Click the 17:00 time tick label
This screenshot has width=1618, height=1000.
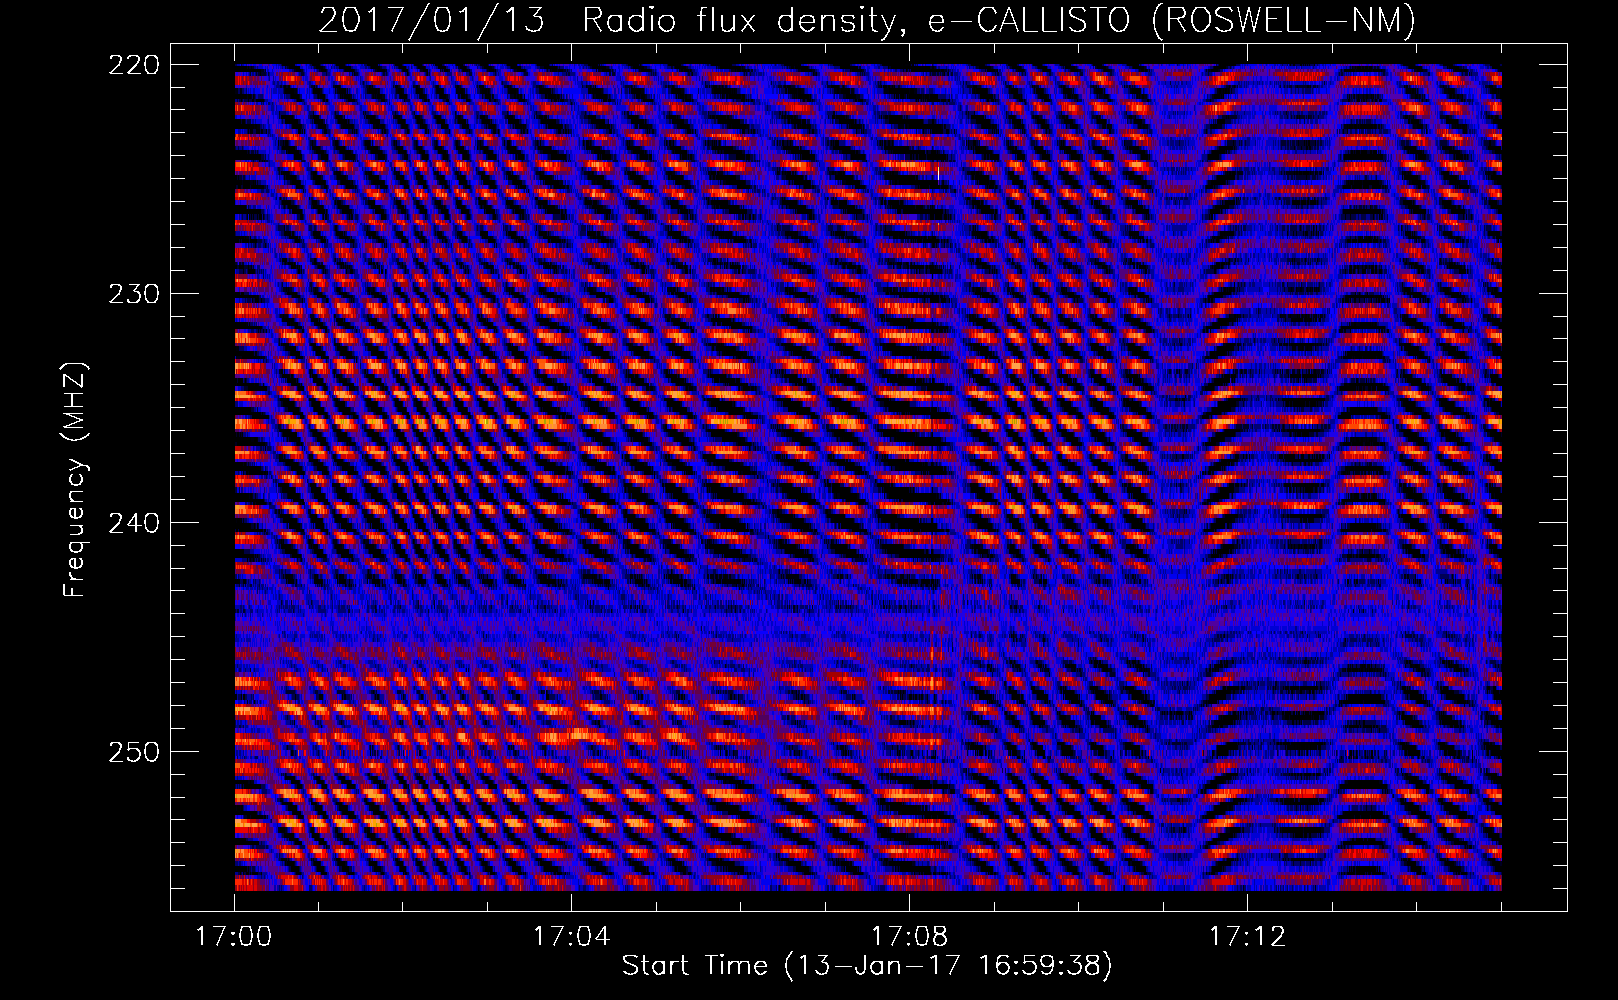[235, 937]
